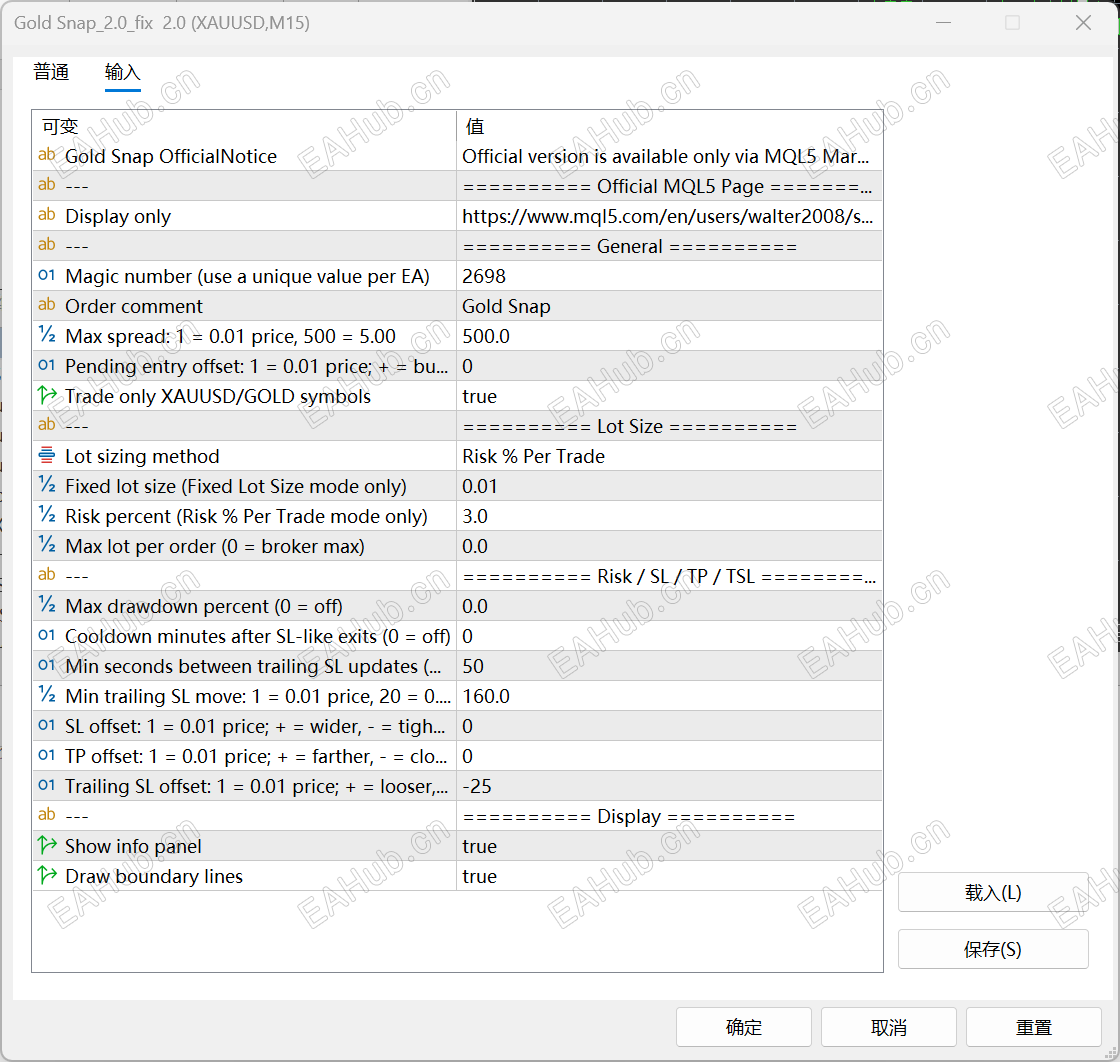Toggle the Trade only XAUUSD/GOLD symbols true value
This screenshot has width=1120, height=1062.
[669, 396]
